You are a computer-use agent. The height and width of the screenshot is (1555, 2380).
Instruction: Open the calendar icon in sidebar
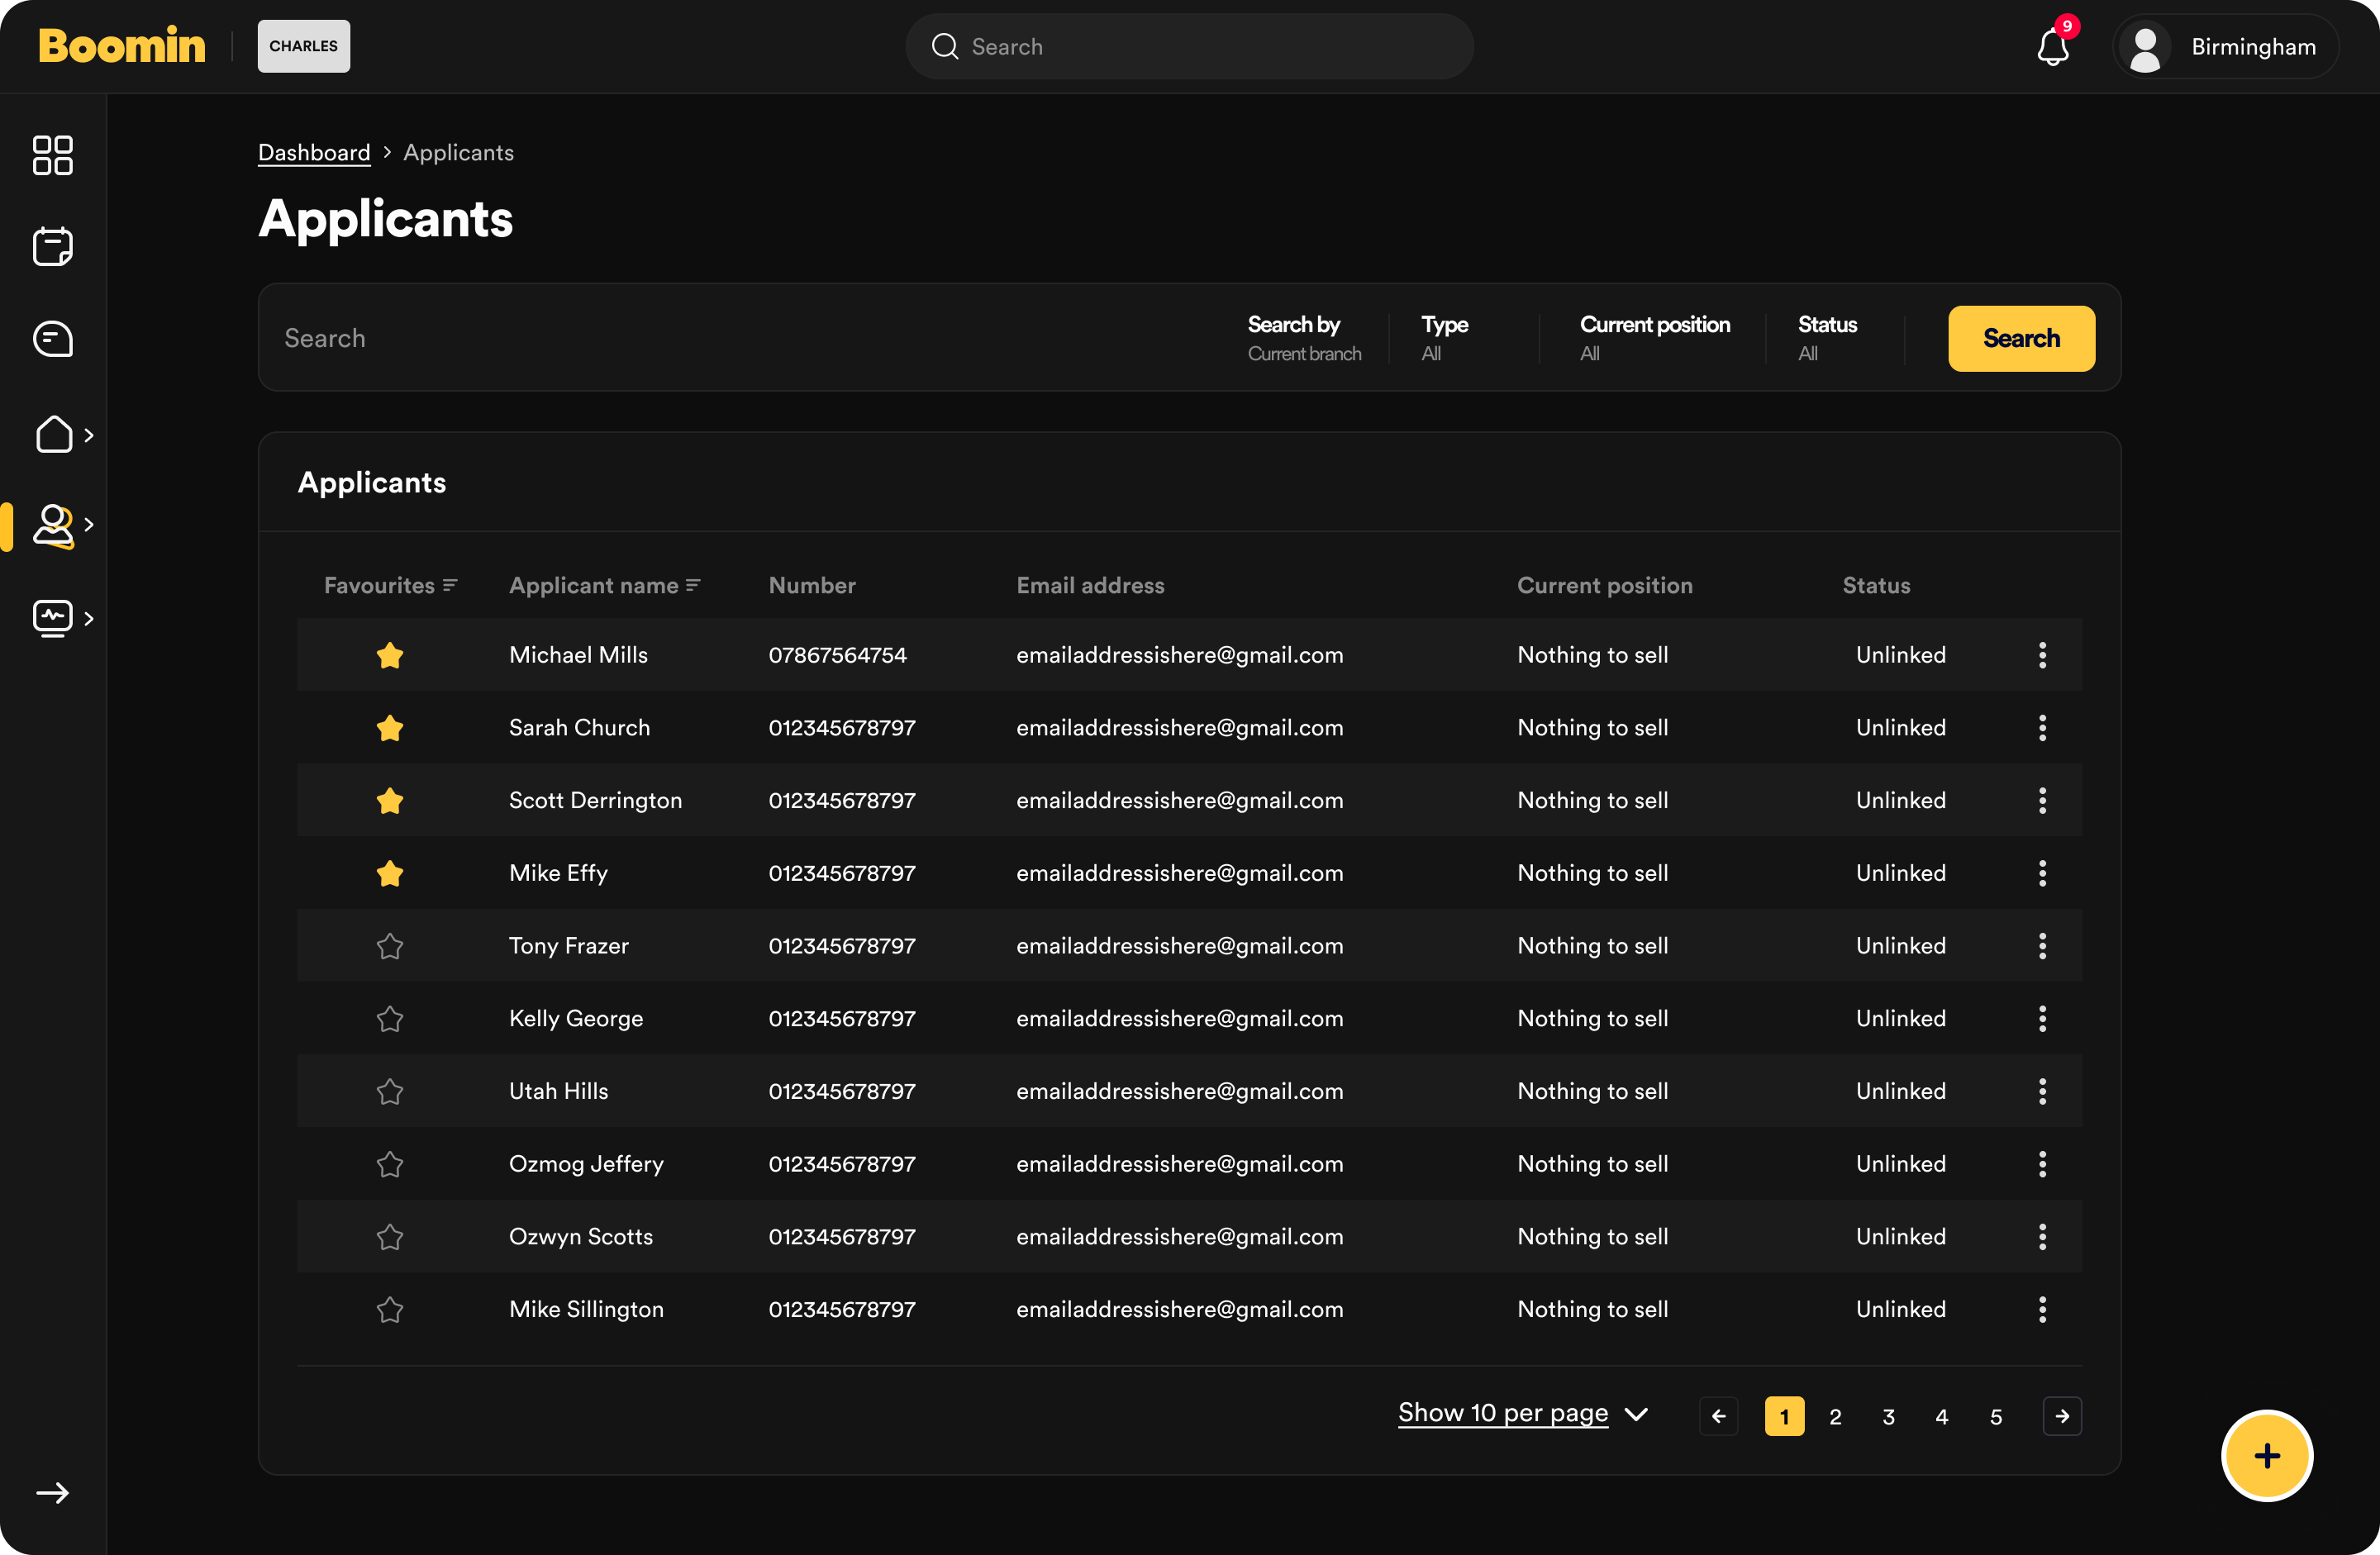[x=52, y=246]
